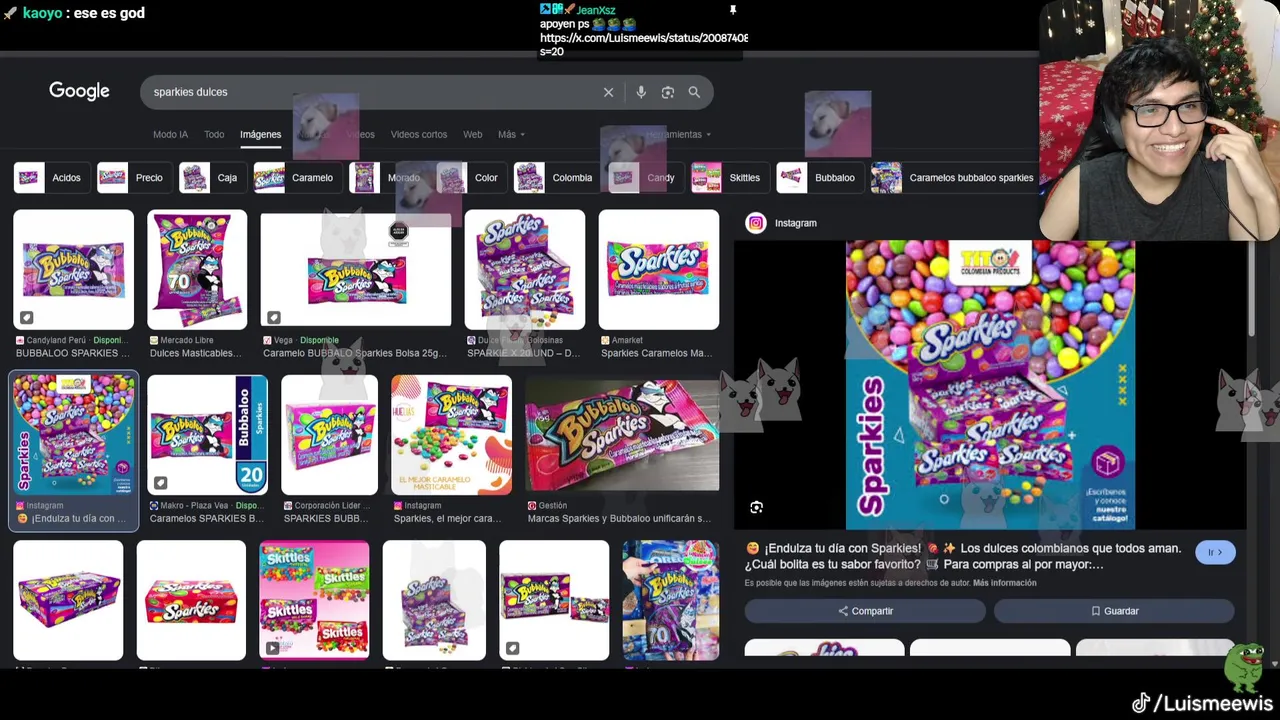
Task: Click the Ir button beside caption
Action: pos(1215,552)
